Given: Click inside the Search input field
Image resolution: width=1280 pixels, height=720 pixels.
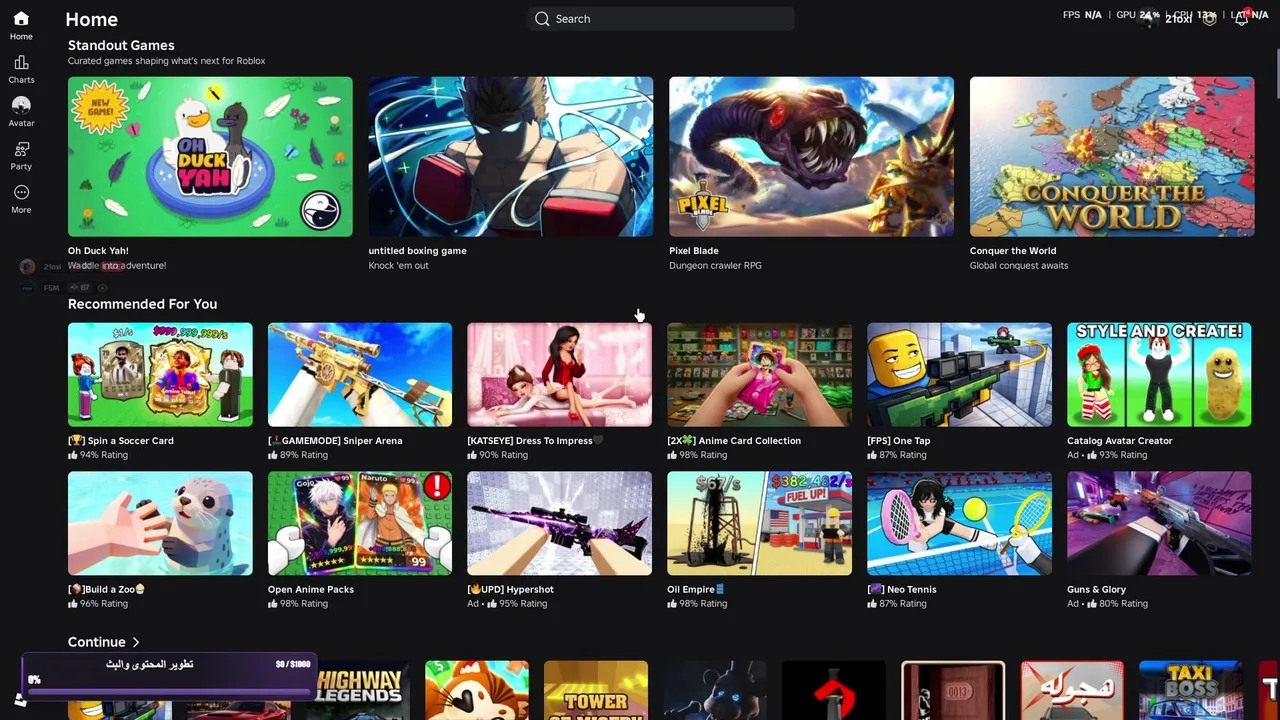Looking at the screenshot, I should 661,19.
